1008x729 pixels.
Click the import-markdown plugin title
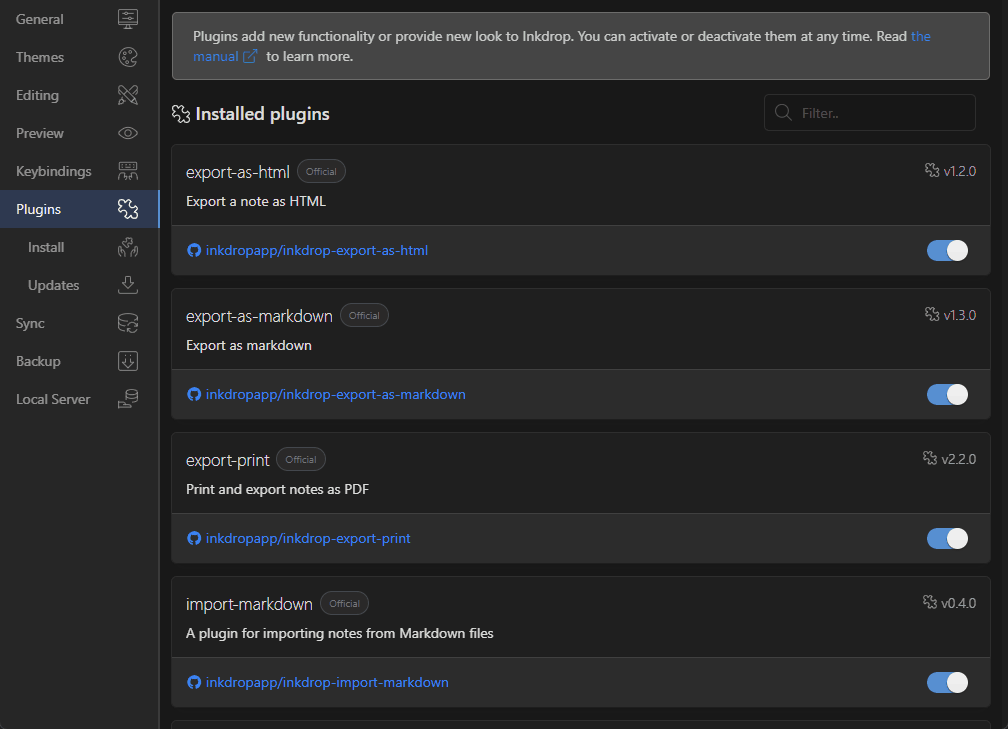249,604
